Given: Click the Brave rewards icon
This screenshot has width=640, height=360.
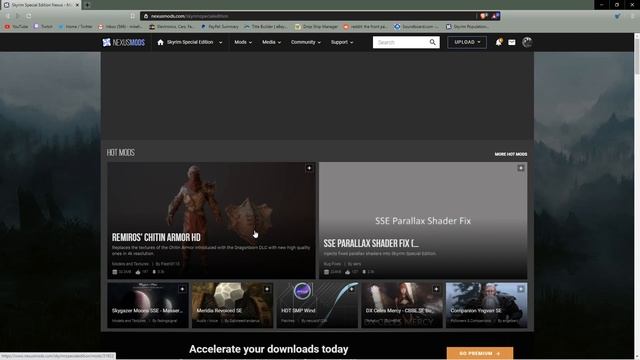Looking at the screenshot, I should [x=495, y=16].
